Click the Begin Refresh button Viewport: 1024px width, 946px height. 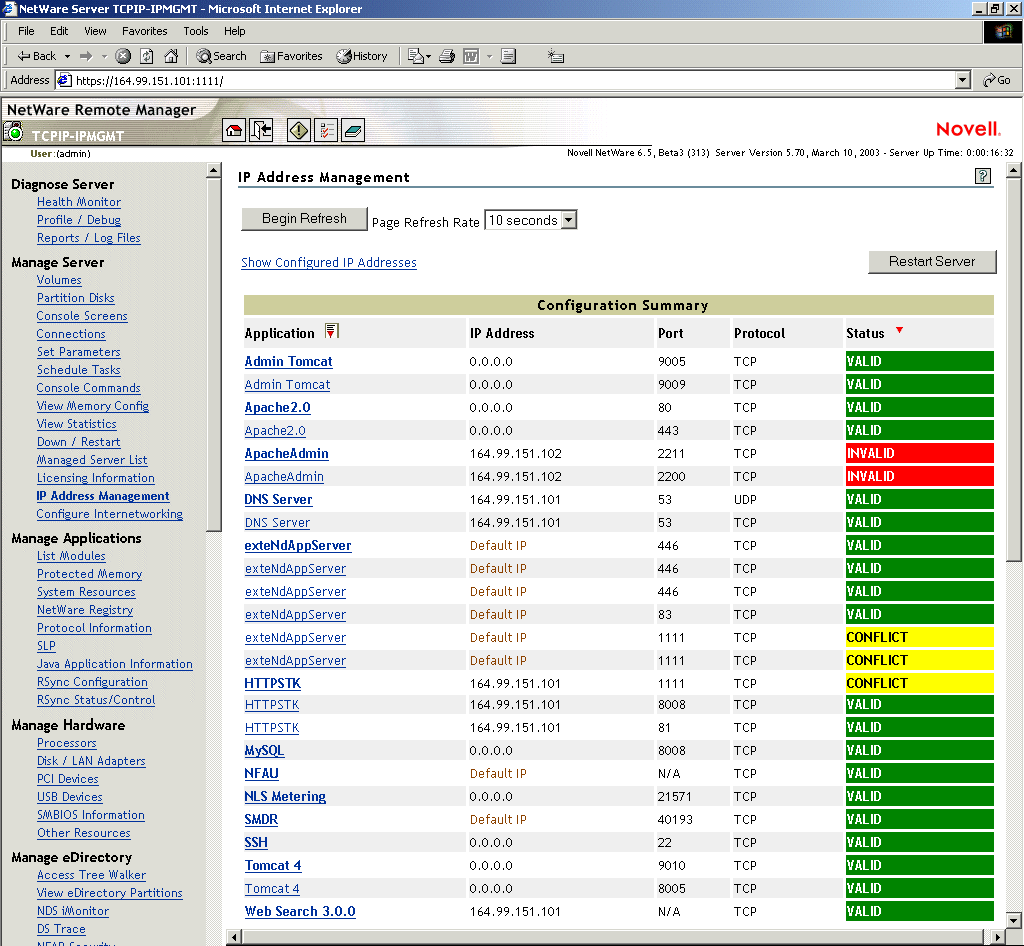pos(304,219)
